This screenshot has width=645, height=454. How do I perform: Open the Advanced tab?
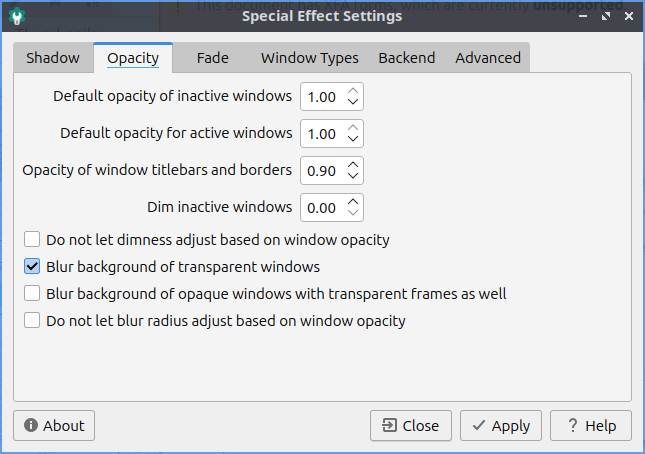tap(488, 58)
